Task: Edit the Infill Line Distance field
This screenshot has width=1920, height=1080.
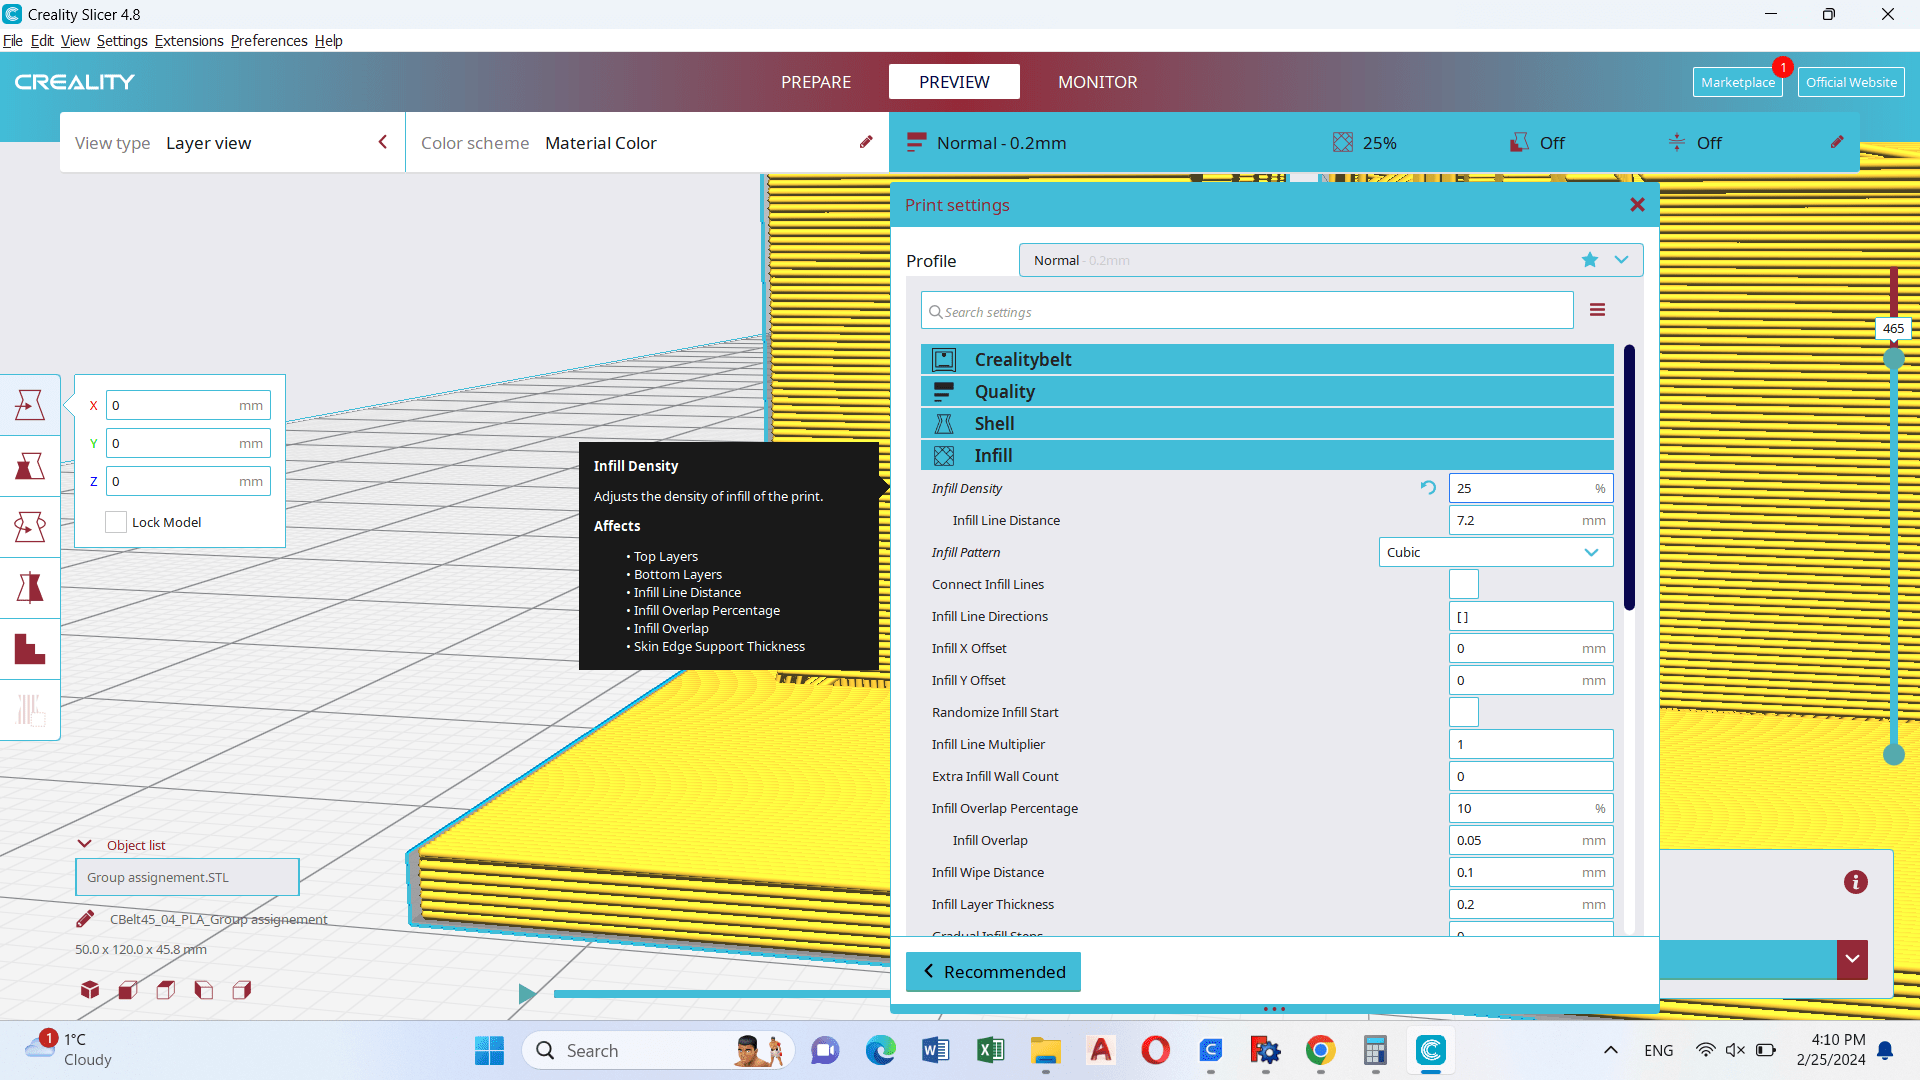Action: point(1530,520)
